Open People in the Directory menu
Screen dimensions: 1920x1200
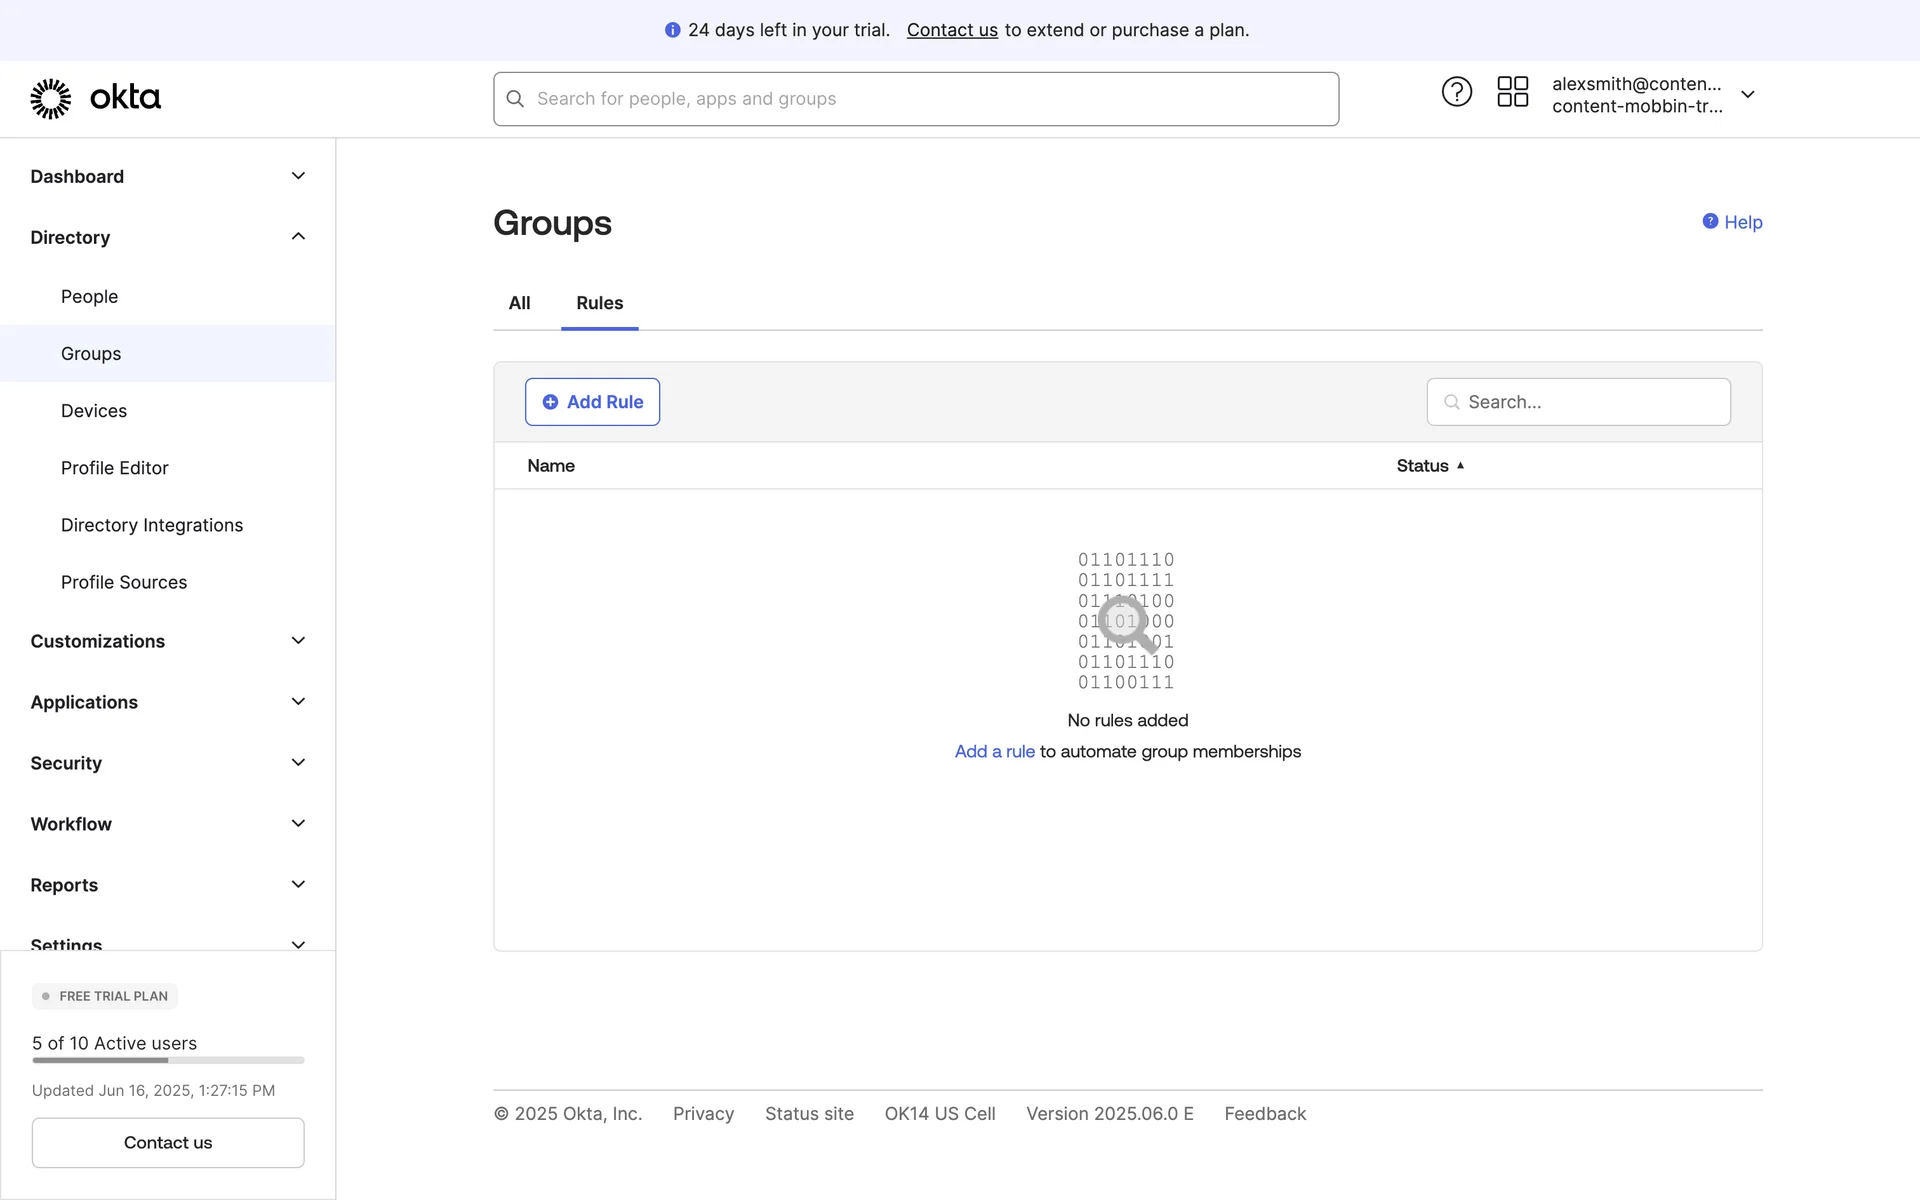pos(89,297)
